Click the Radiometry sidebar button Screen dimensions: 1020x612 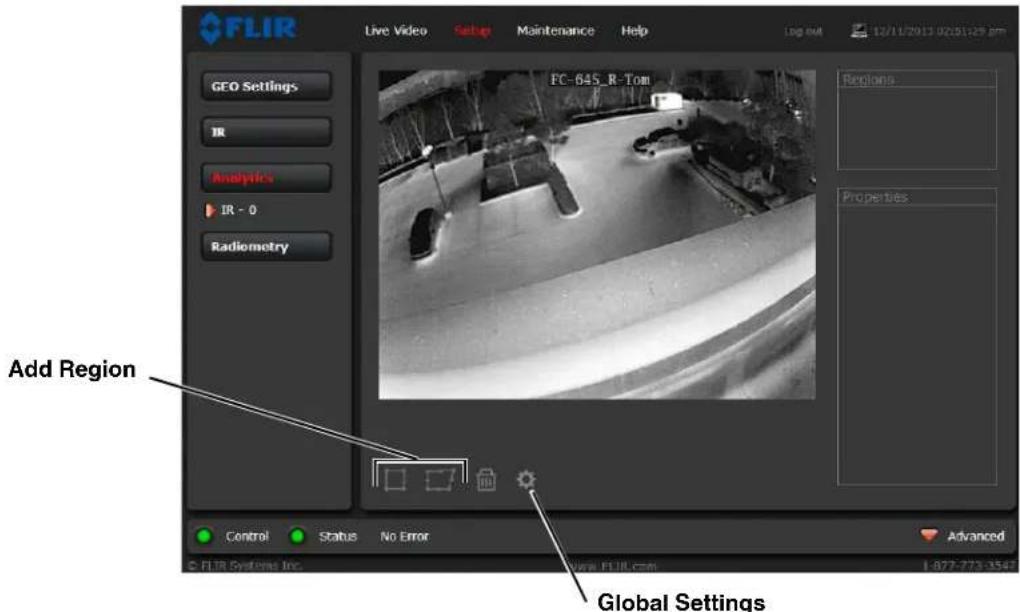tap(267, 246)
